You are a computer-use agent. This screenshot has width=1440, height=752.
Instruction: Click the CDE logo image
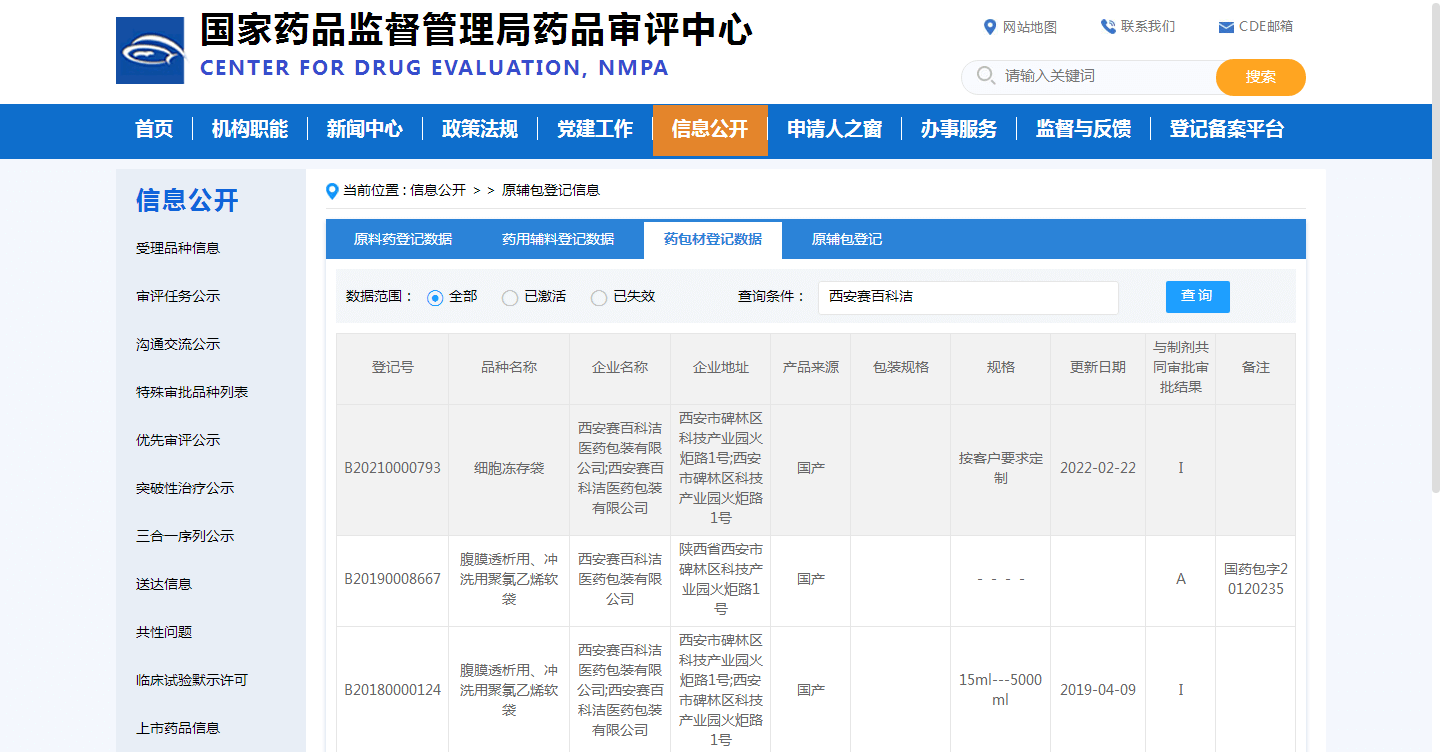click(150, 50)
